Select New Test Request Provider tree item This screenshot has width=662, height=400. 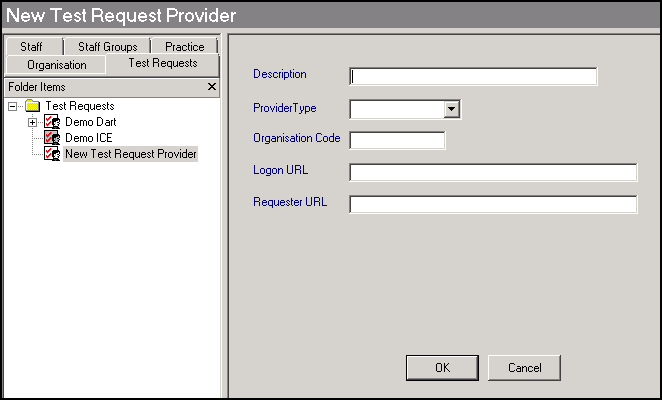coord(130,154)
